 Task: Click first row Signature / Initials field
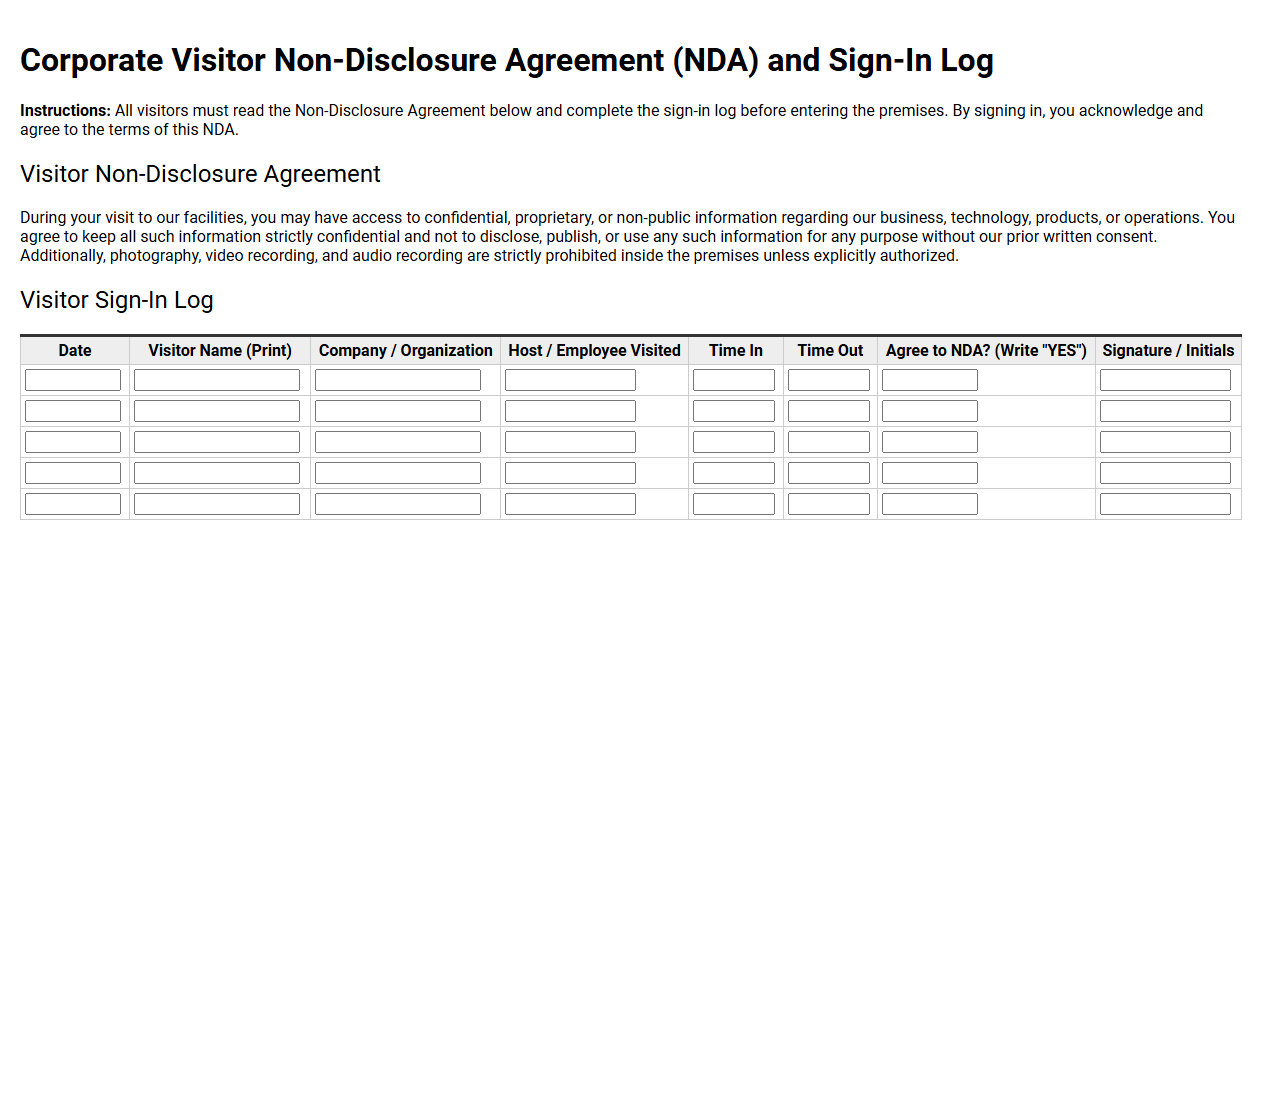coord(1165,380)
